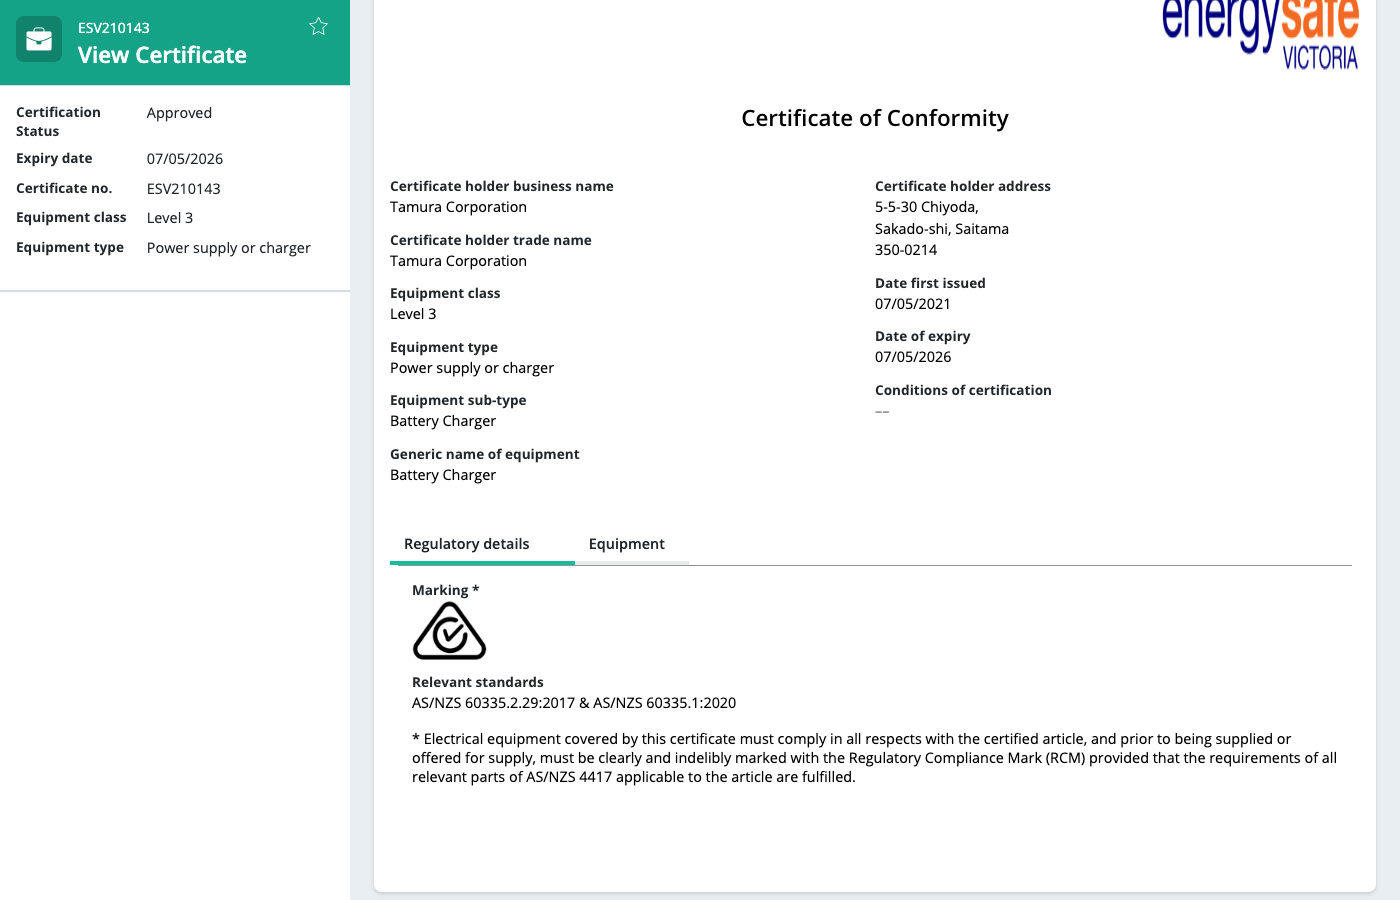Image resolution: width=1400 pixels, height=900 pixels.
Task: Star the ESV210143 certificate as favorite
Action: [x=318, y=26]
